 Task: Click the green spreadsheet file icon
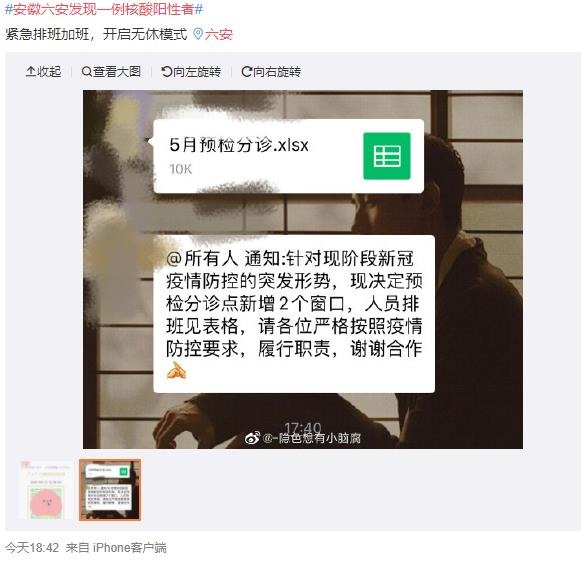[386, 156]
